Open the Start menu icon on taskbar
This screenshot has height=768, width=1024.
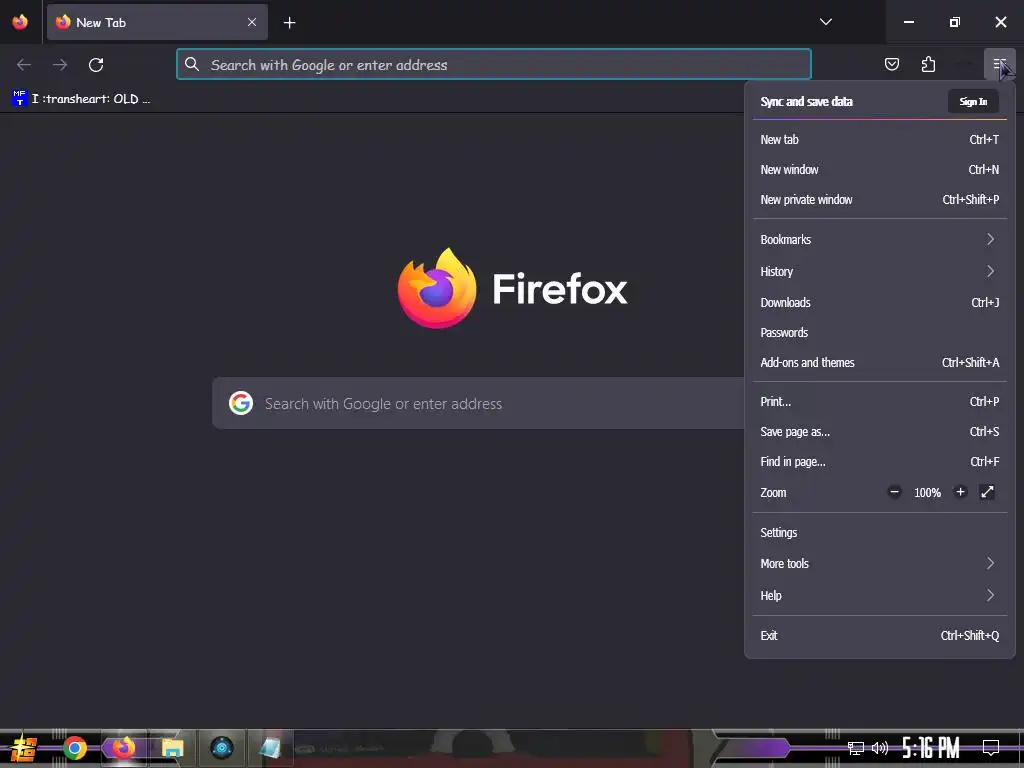click(24, 748)
